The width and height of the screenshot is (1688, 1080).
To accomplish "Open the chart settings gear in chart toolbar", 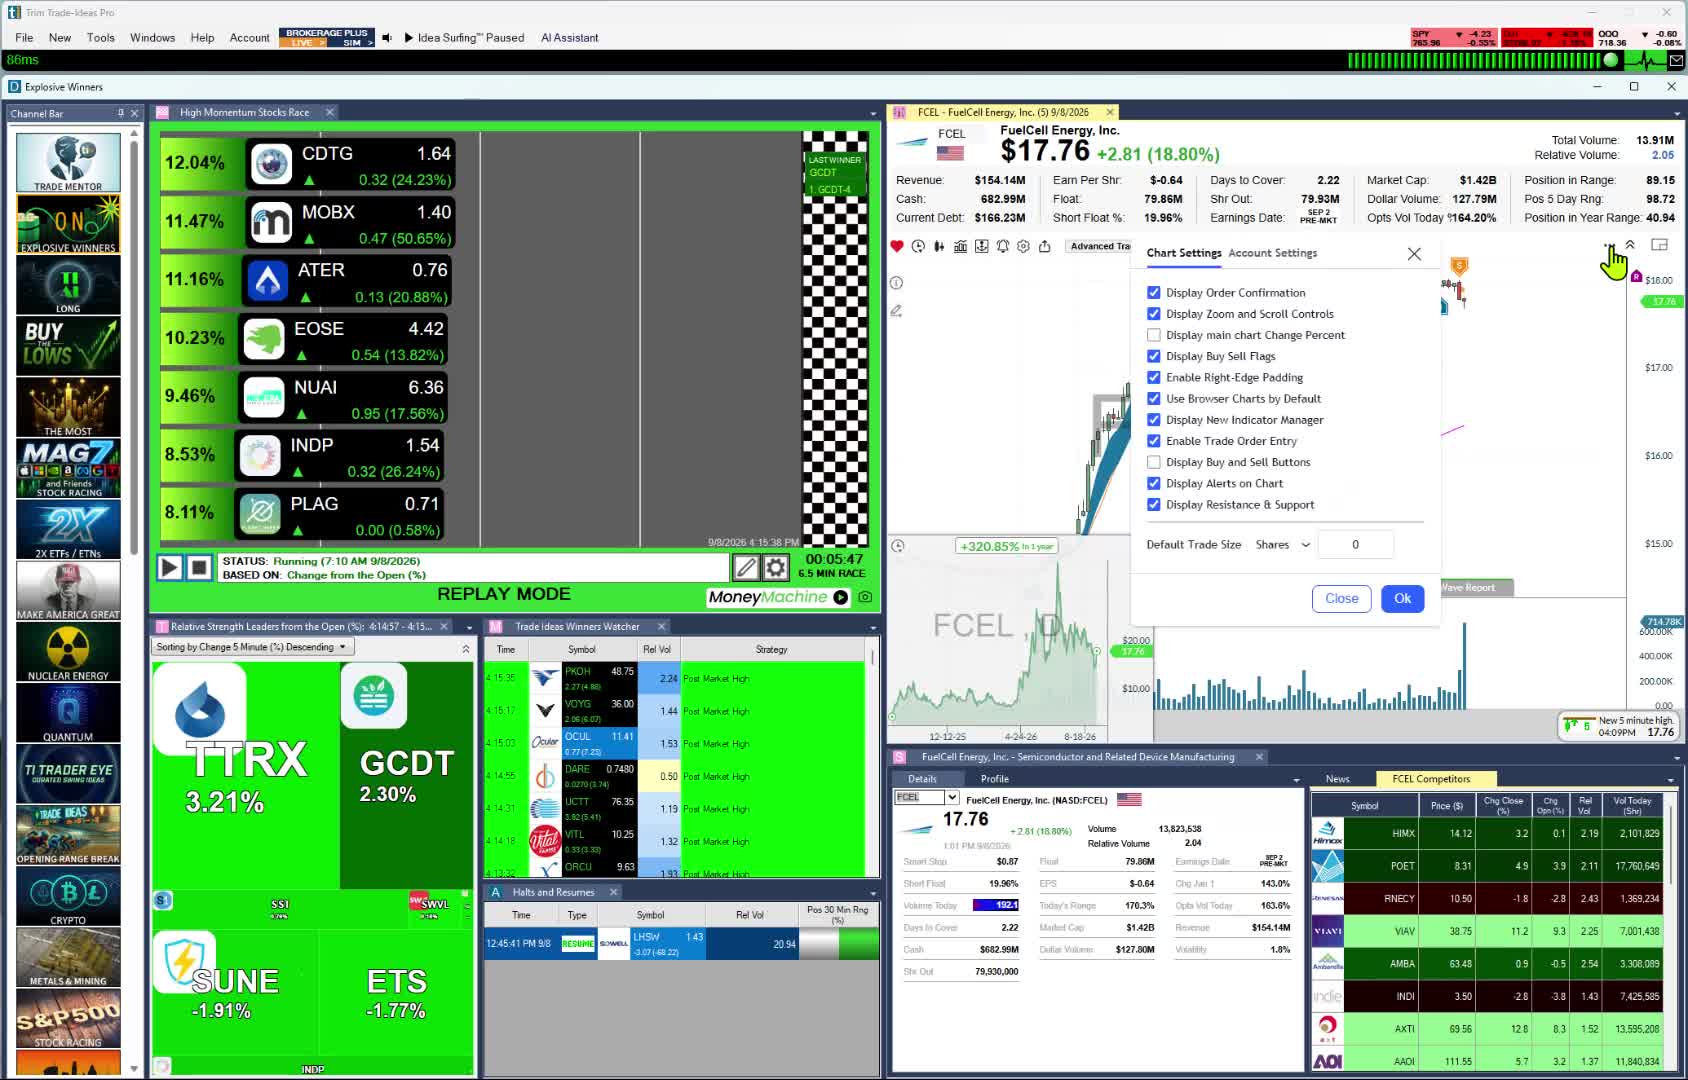I will 1023,246.
